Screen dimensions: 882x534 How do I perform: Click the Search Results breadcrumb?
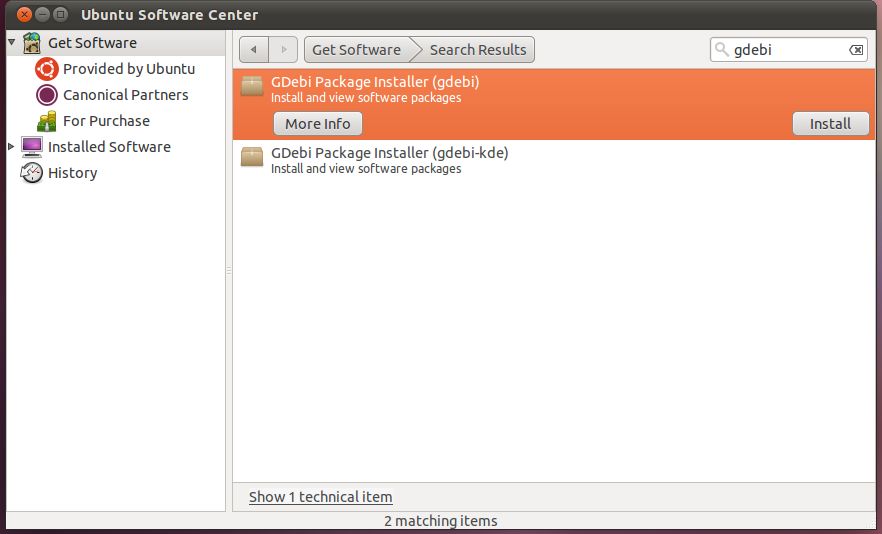click(x=478, y=50)
